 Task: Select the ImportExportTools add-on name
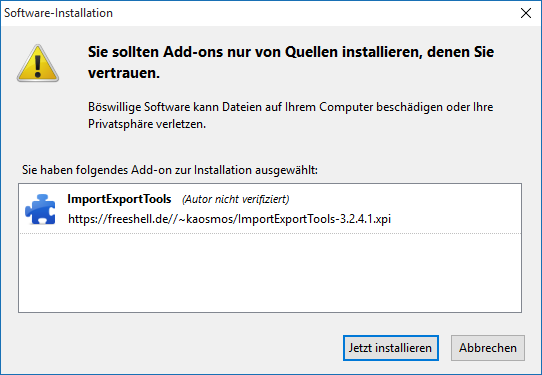[x=119, y=199]
